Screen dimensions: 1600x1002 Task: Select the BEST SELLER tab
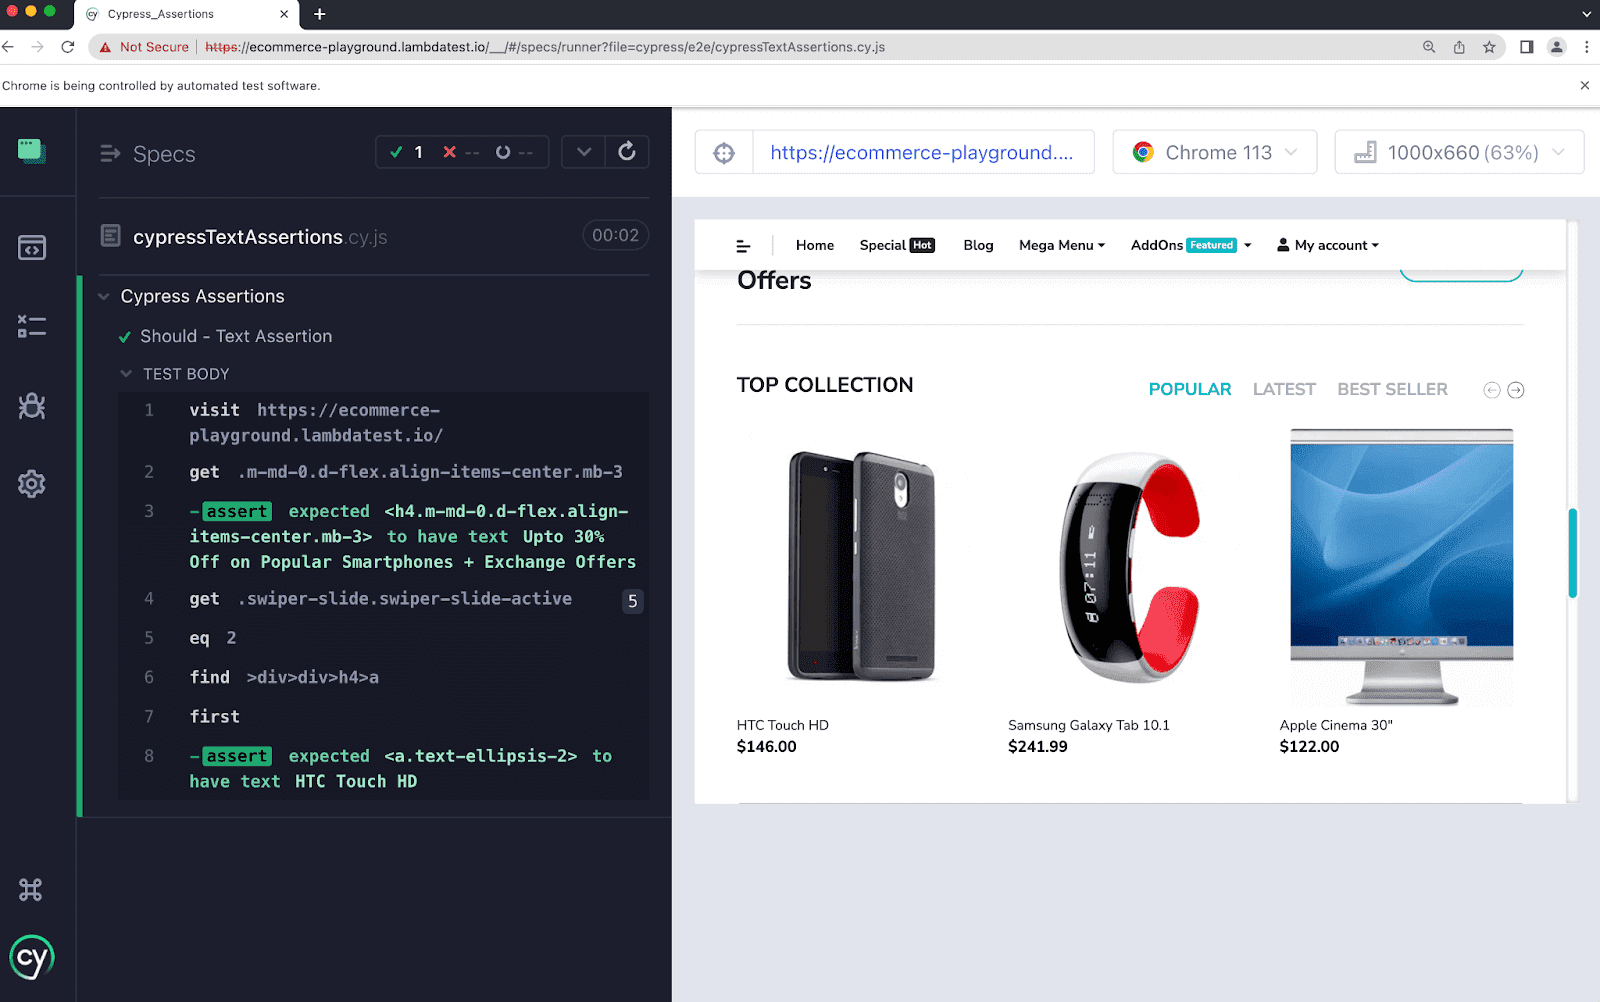pos(1392,389)
